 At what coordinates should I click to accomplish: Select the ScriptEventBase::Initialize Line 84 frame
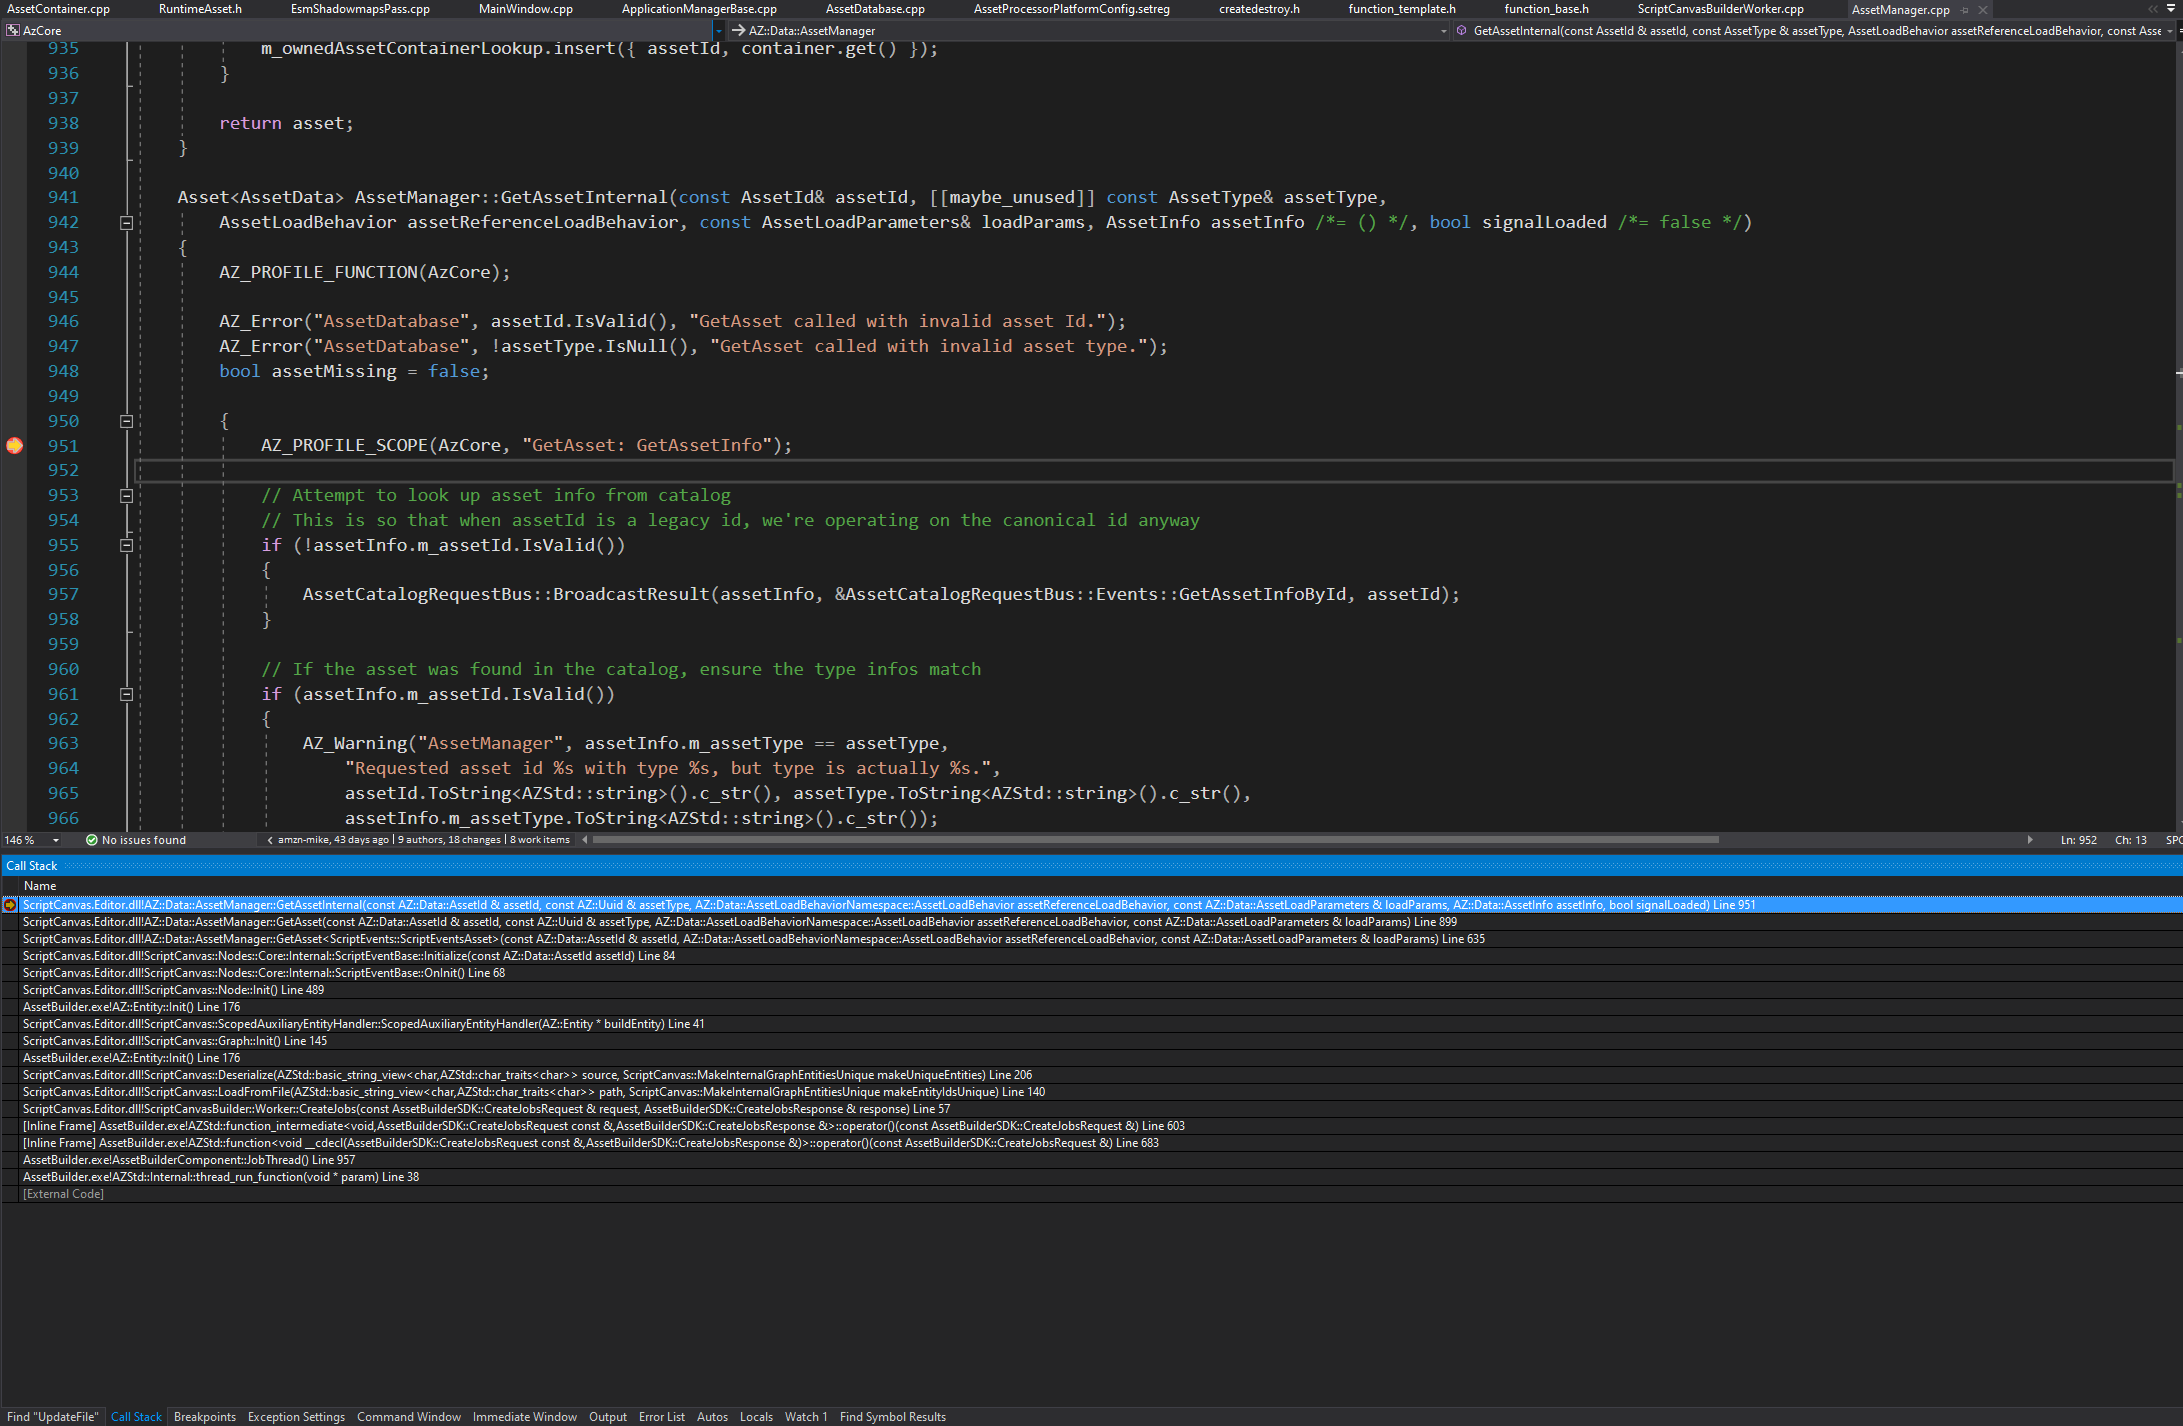tap(1092, 956)
